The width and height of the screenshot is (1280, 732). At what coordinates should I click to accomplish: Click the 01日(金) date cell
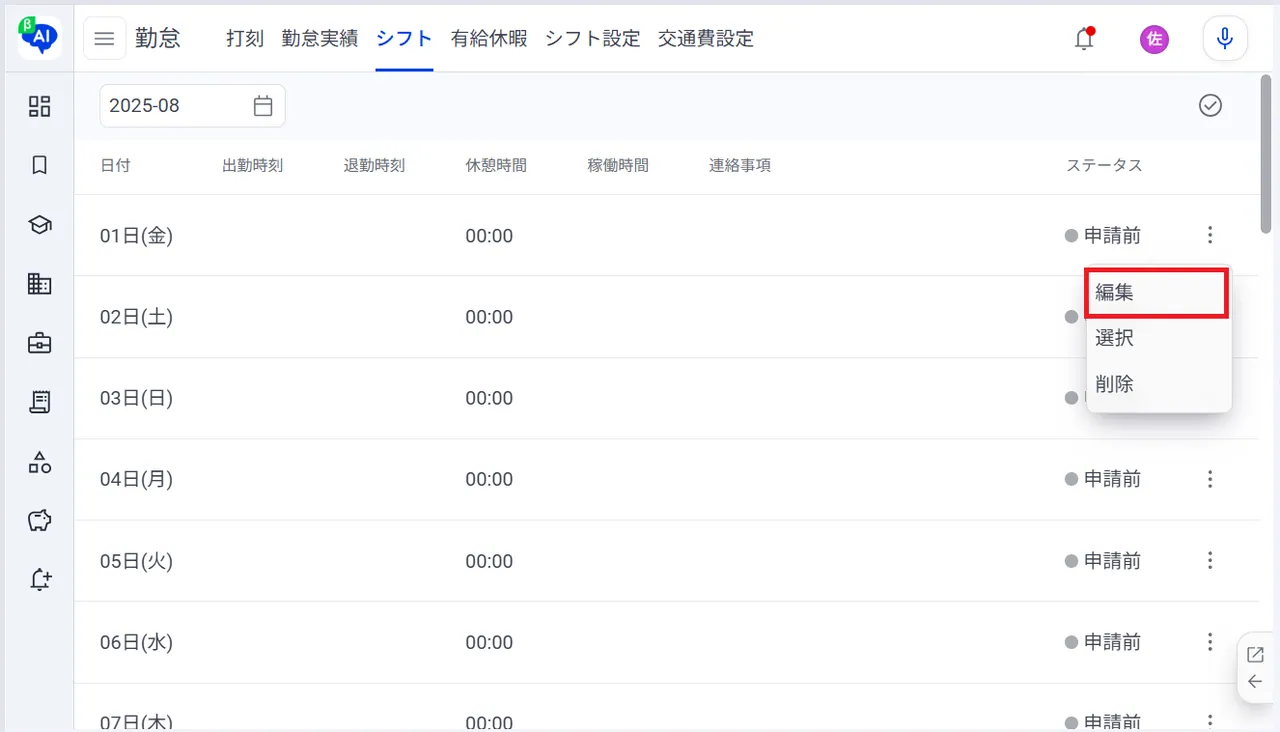[x=137, y=236]
